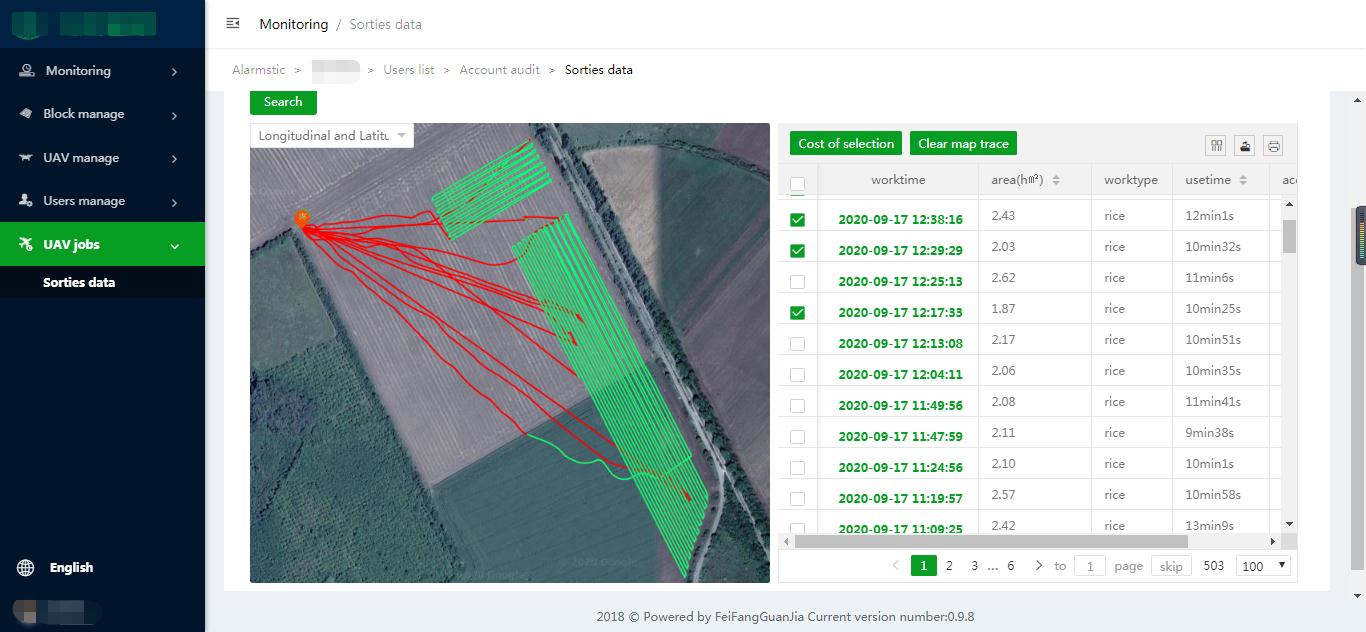Open the column filter settings icon above the table
This screenshot has width=1366, height=632.
1215,145
